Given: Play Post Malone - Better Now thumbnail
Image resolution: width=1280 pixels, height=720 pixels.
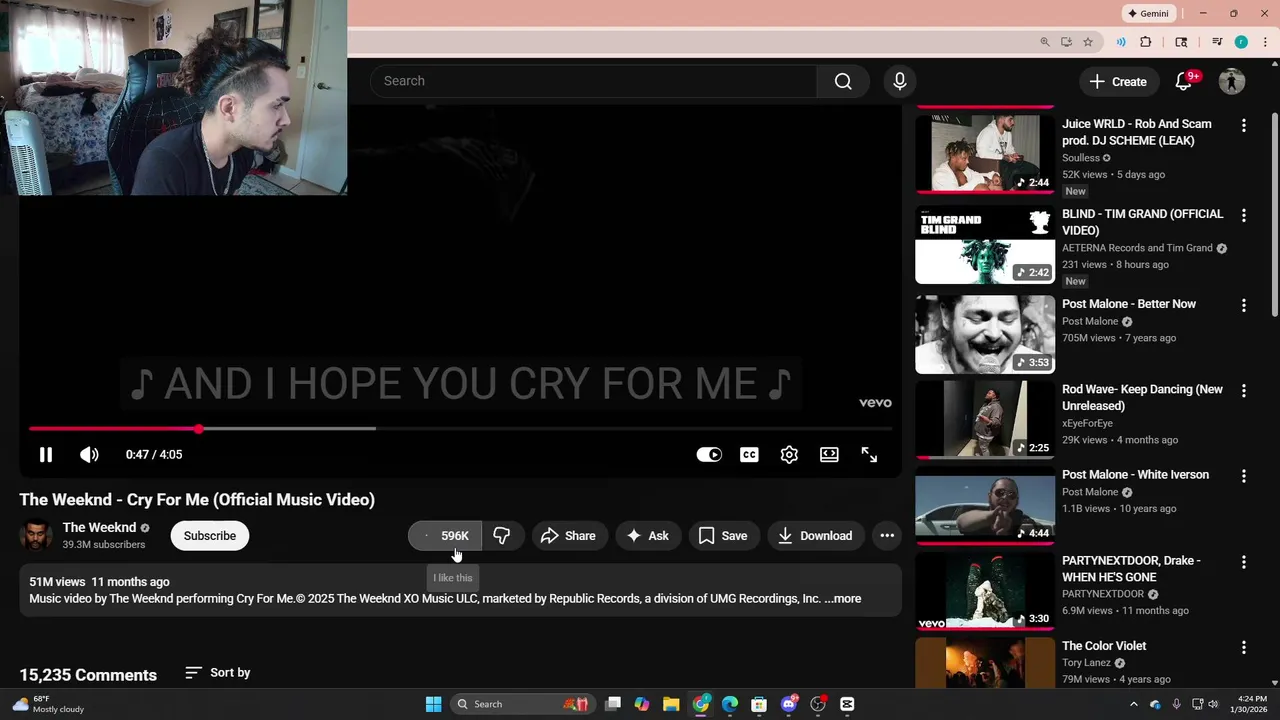Looking at the screenshot, I should [x=985, y=334].
